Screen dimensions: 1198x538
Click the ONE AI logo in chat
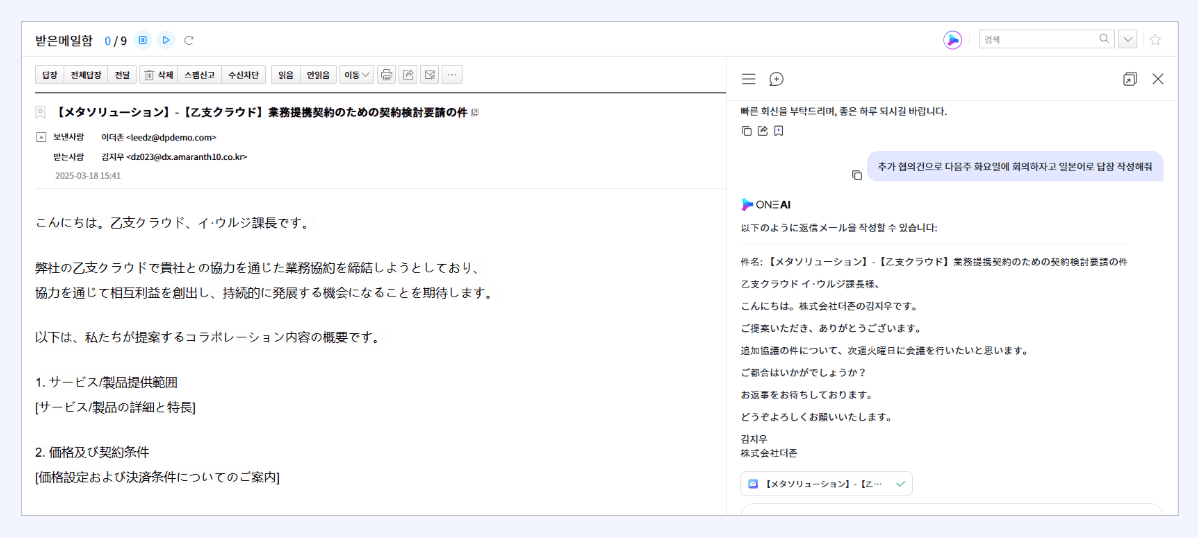(x=765, y=204)
